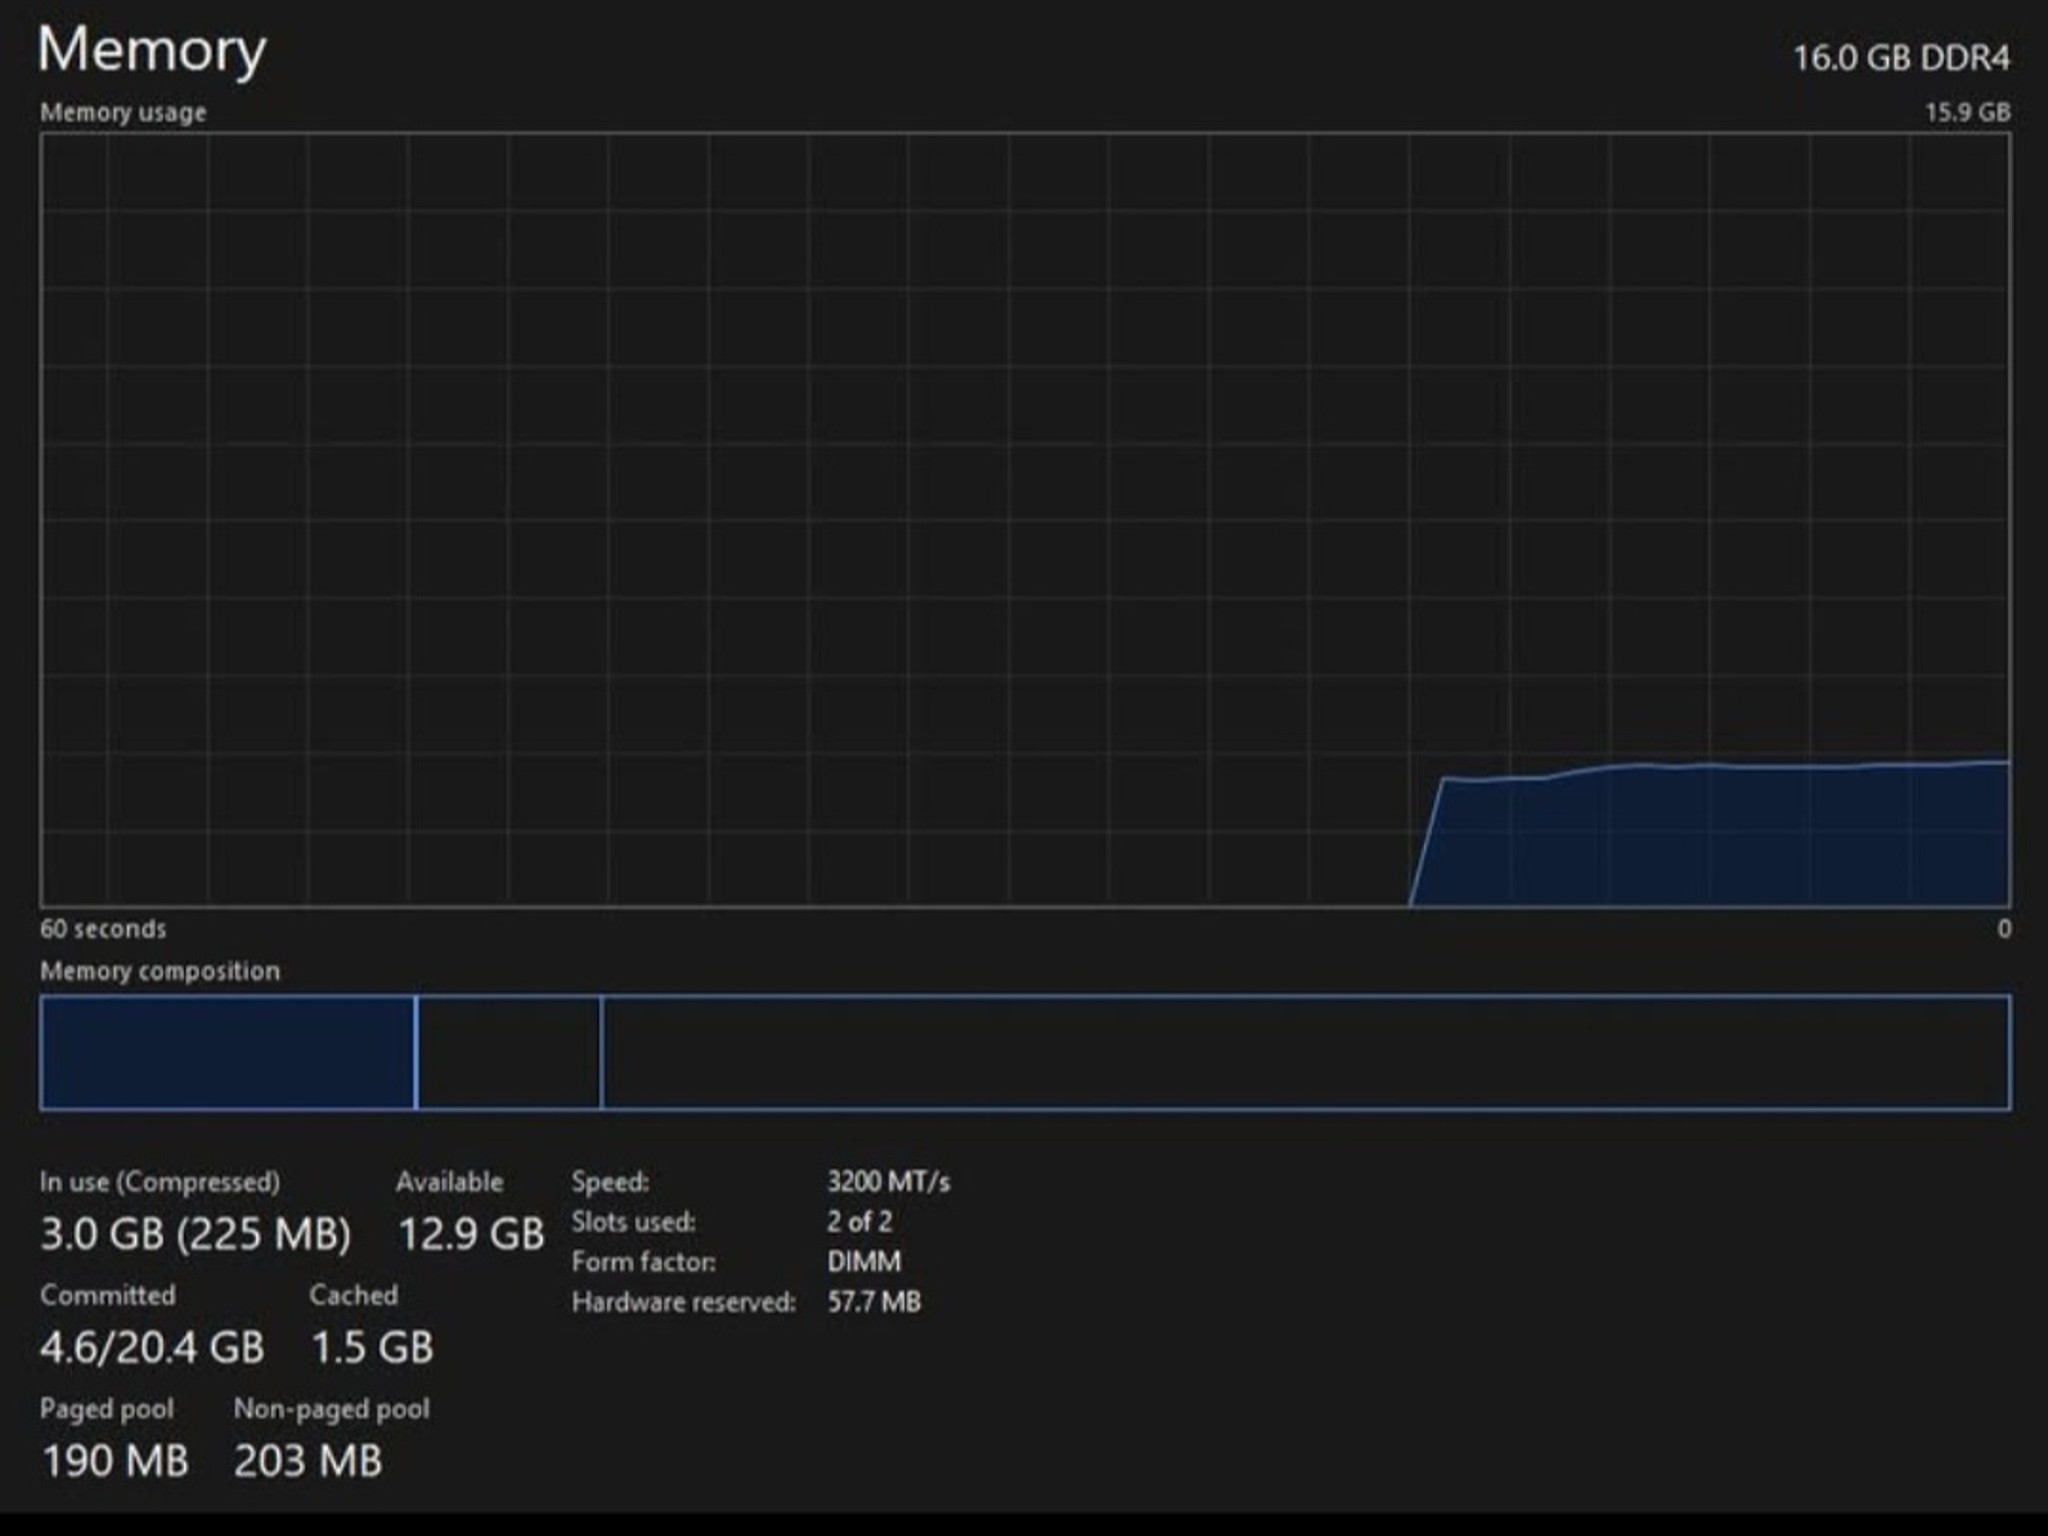Click the 15.9 GB graph maximum label

tap(1967, 112)
